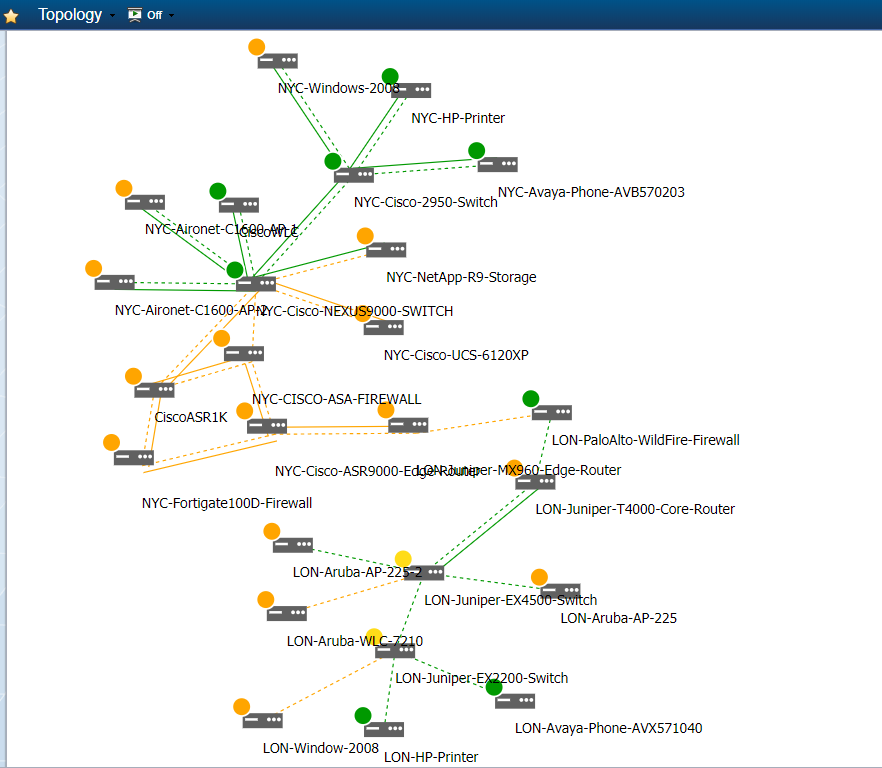Select the LON-Juniper-MX960-Edge-Router device icon
This screenshot has height=768, width=882.
click(x=408, y=425)
